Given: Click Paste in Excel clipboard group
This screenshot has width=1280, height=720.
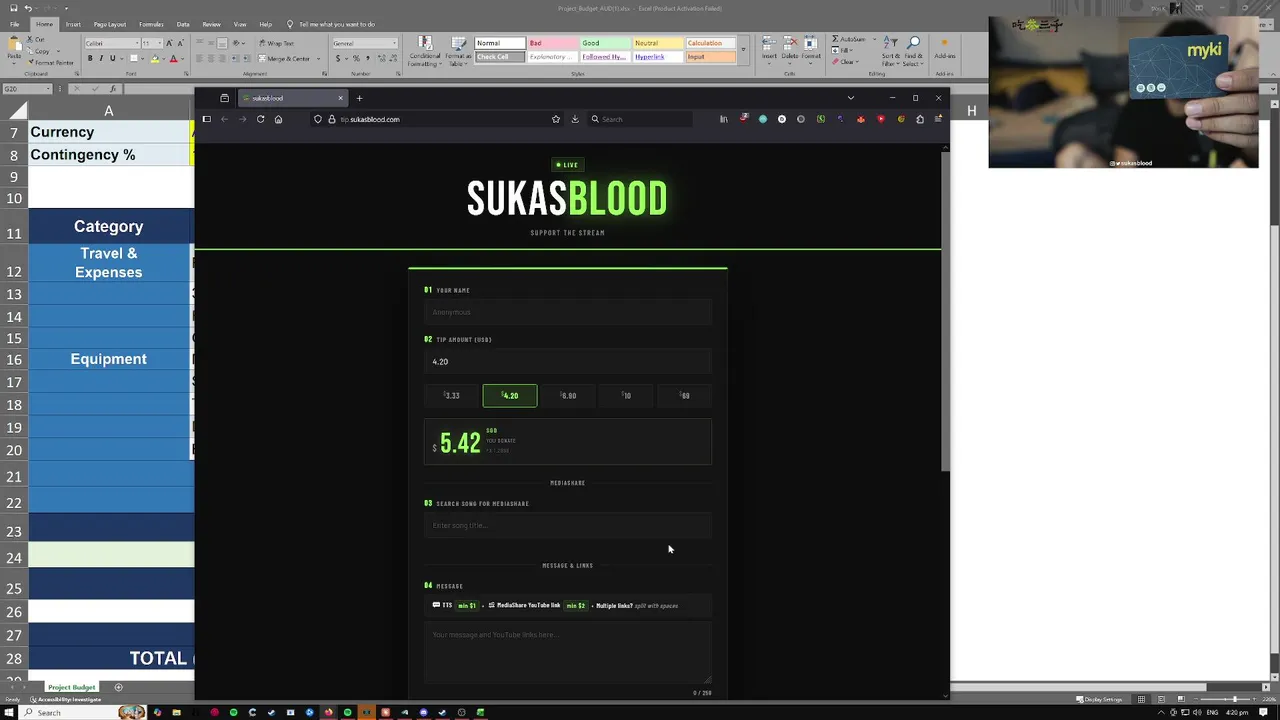Looking at the screenshot, I should coord(15,49).
